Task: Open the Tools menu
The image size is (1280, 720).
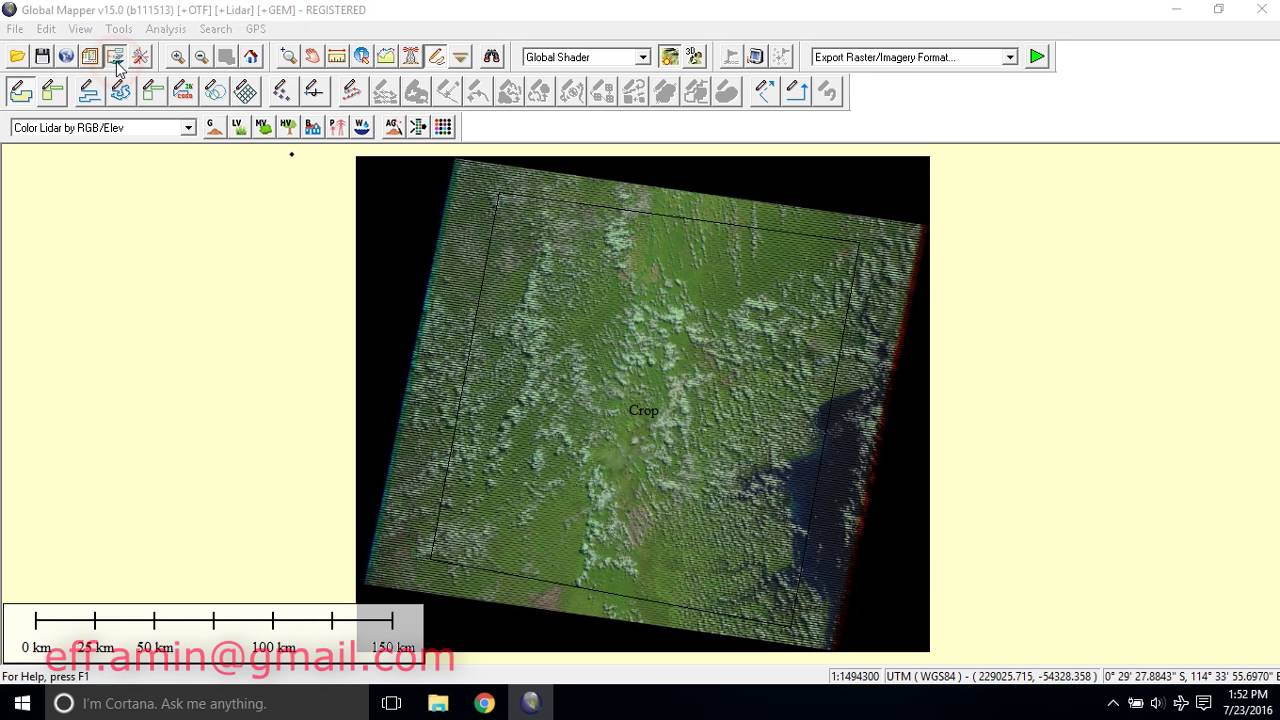Action: click(x=119, y=29)
